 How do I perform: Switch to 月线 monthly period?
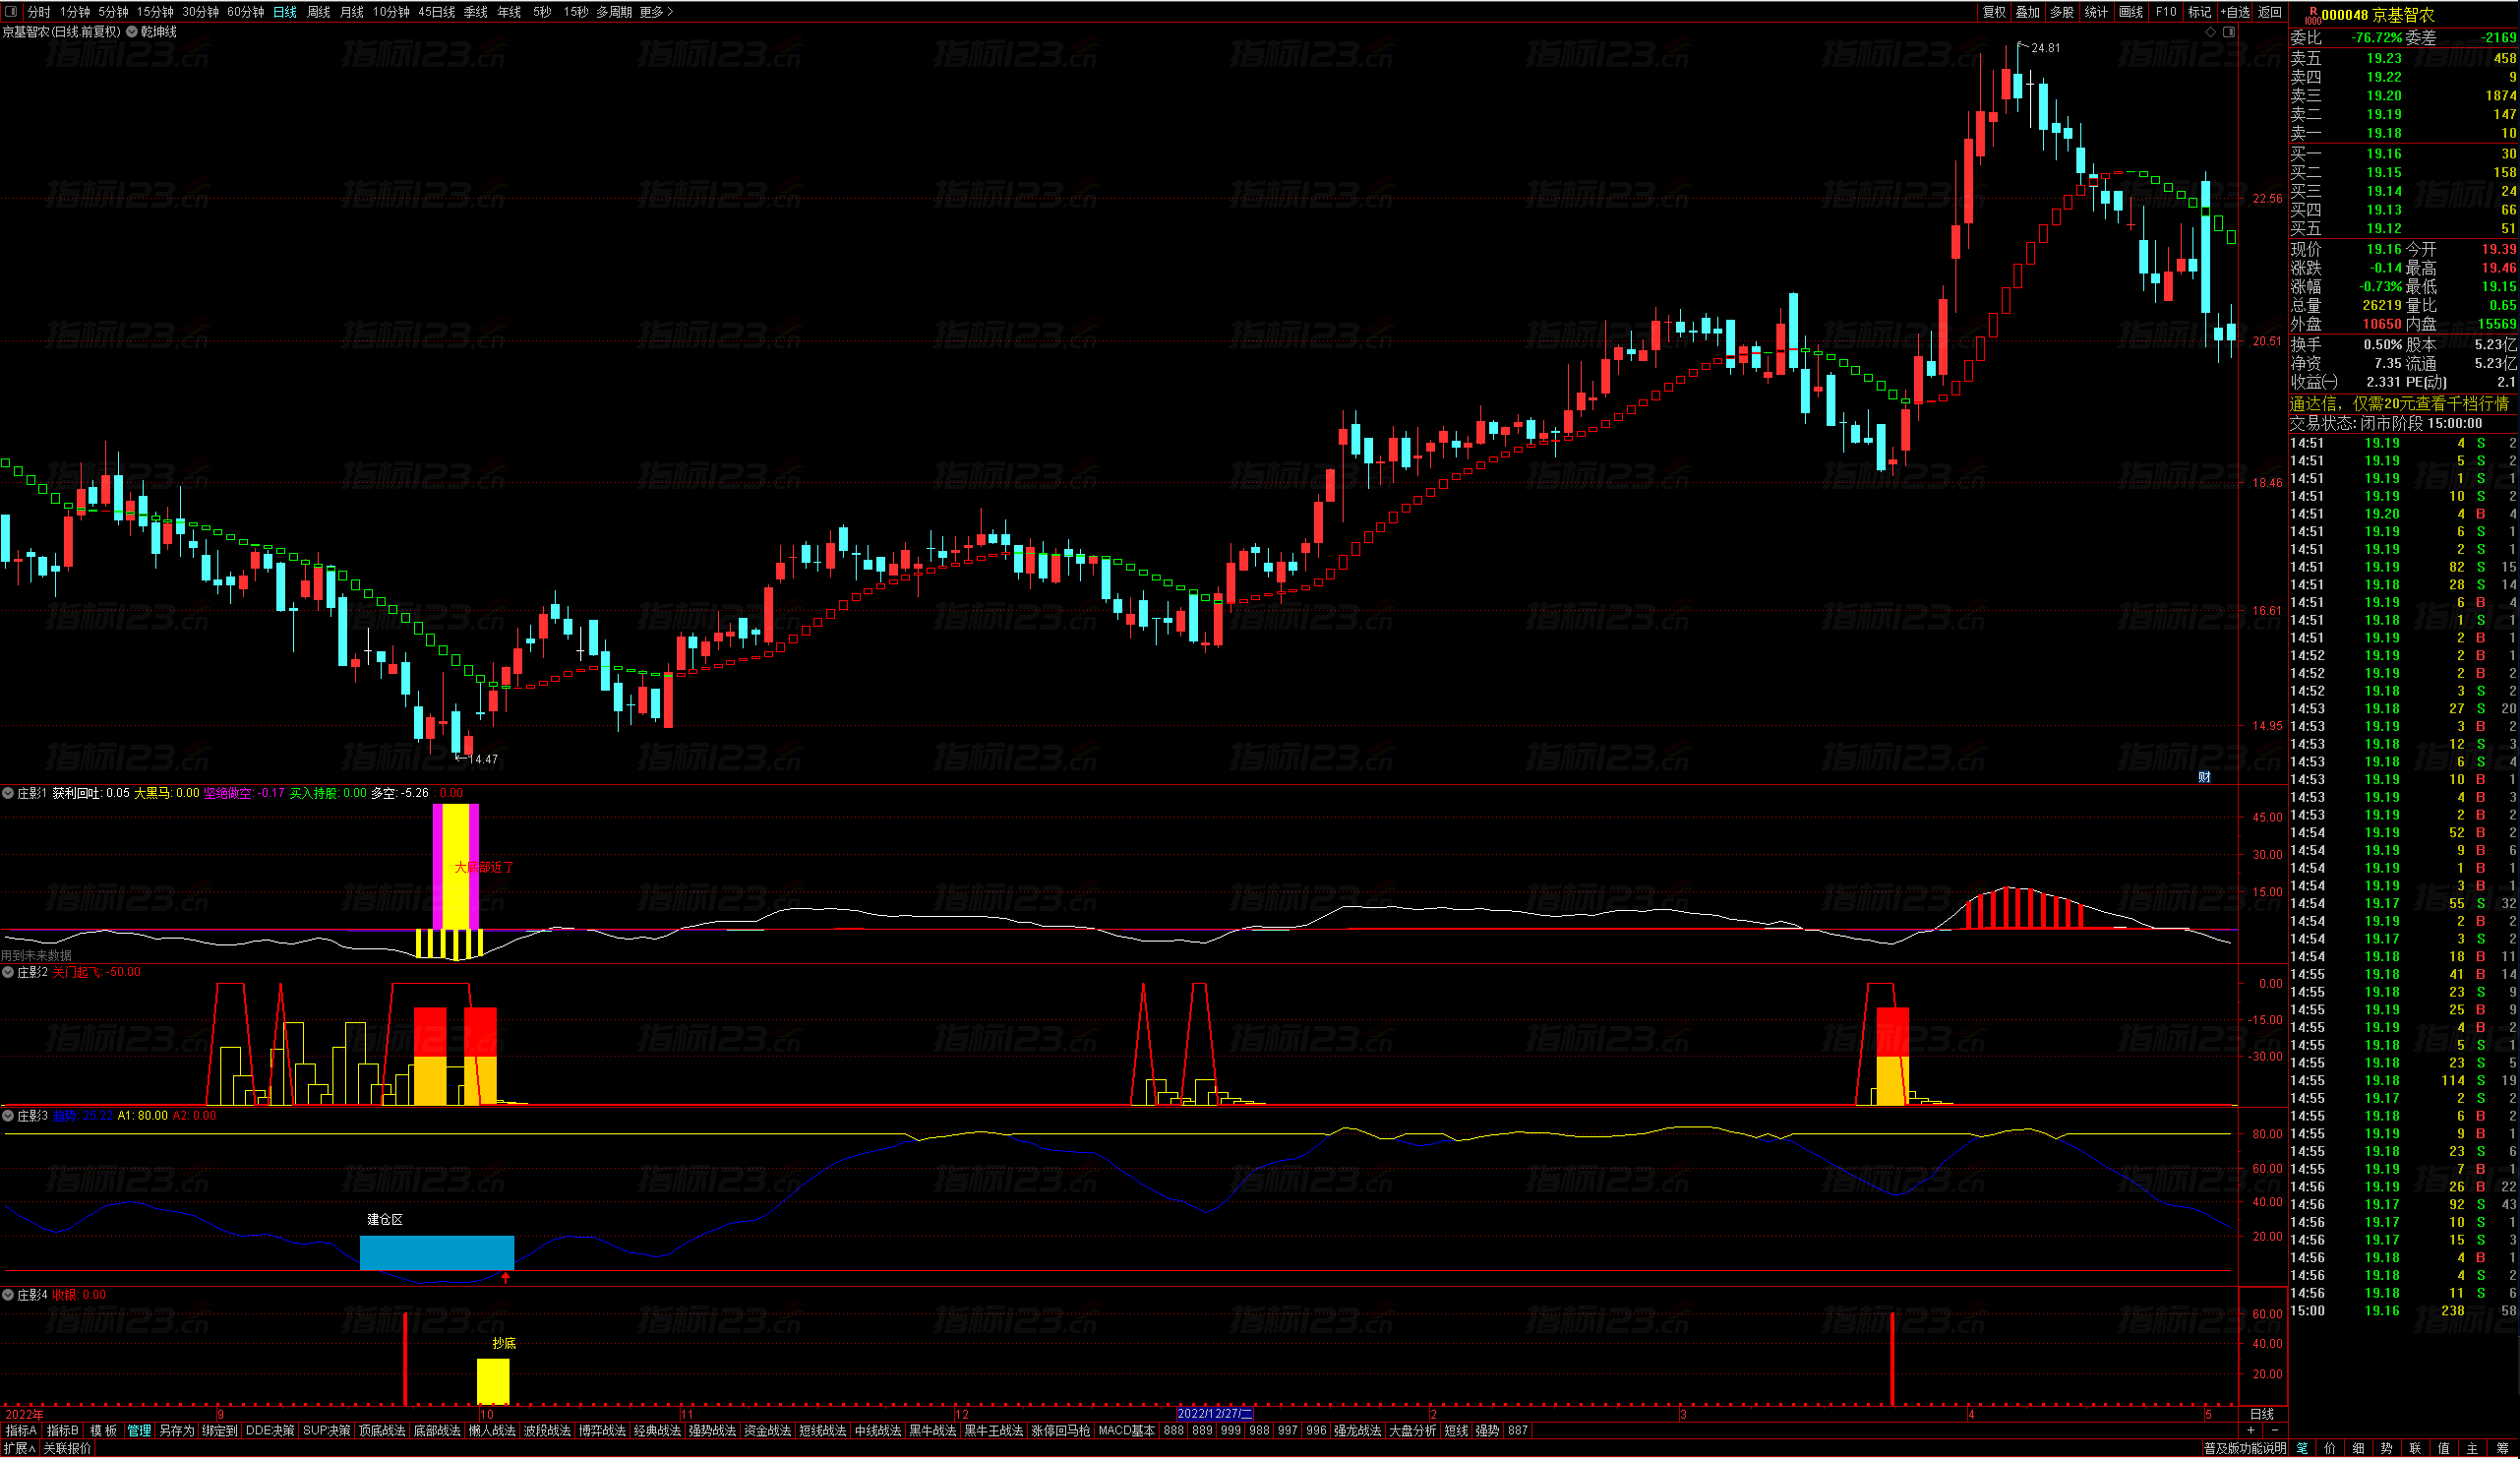(x=352, y=12)
